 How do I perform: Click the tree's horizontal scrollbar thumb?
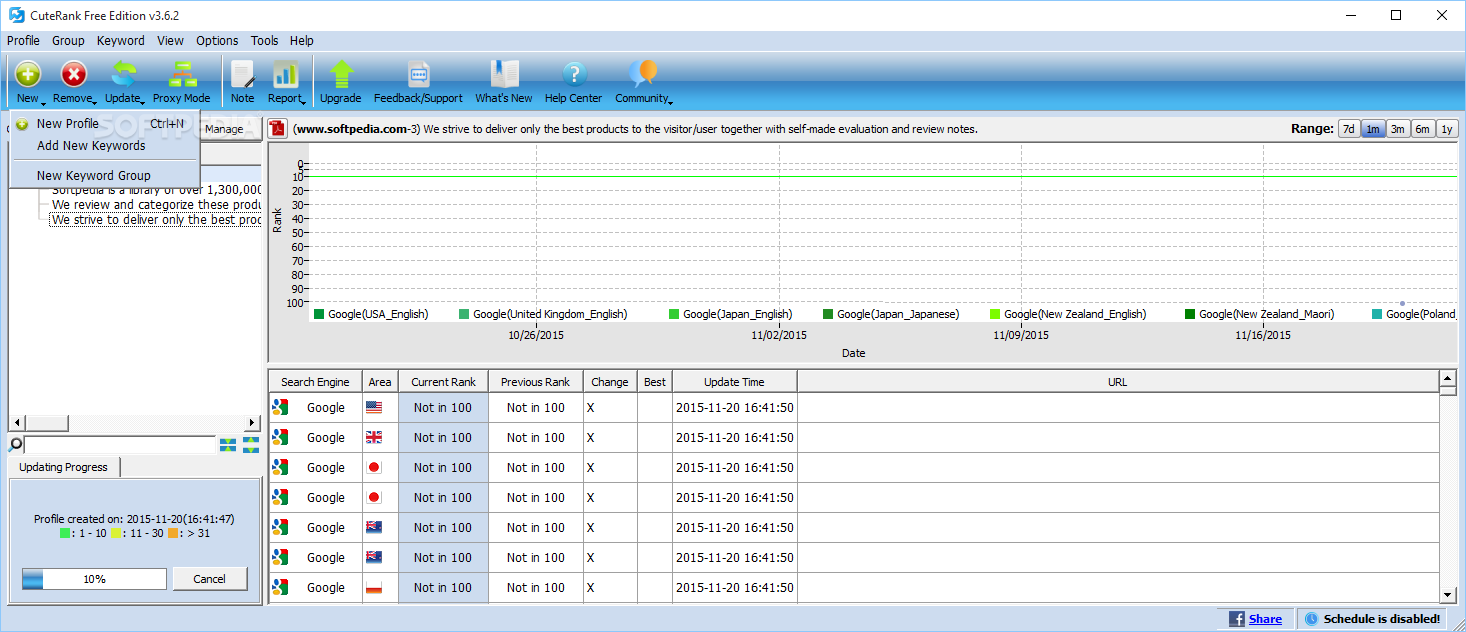click(46, 423)
